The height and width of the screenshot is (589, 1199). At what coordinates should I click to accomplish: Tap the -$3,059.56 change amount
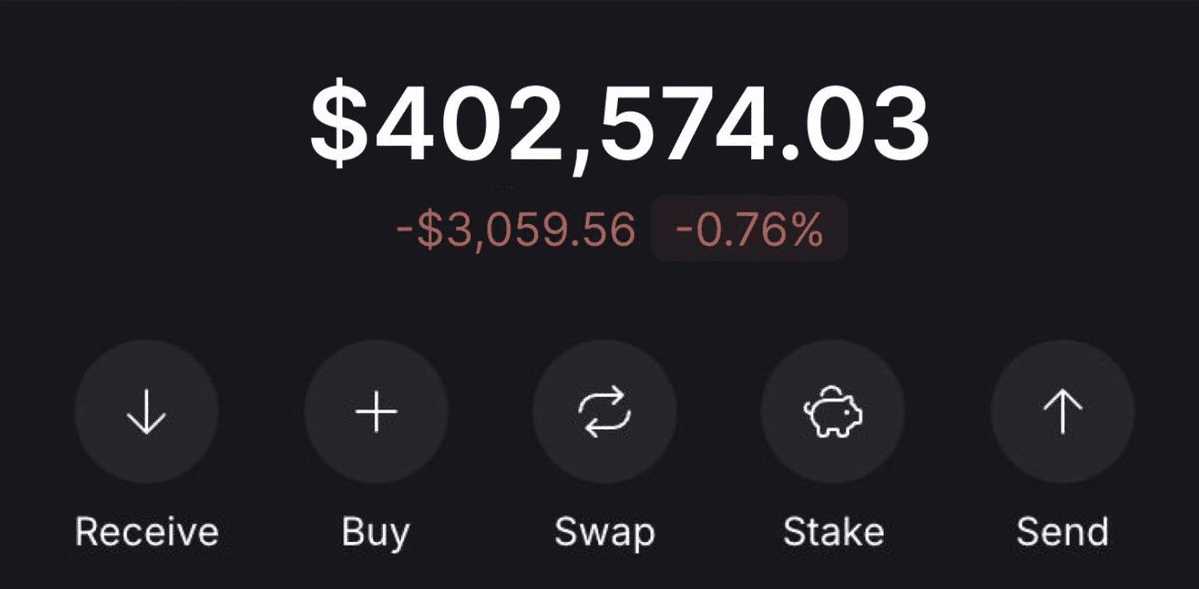(x=516, y=231)
